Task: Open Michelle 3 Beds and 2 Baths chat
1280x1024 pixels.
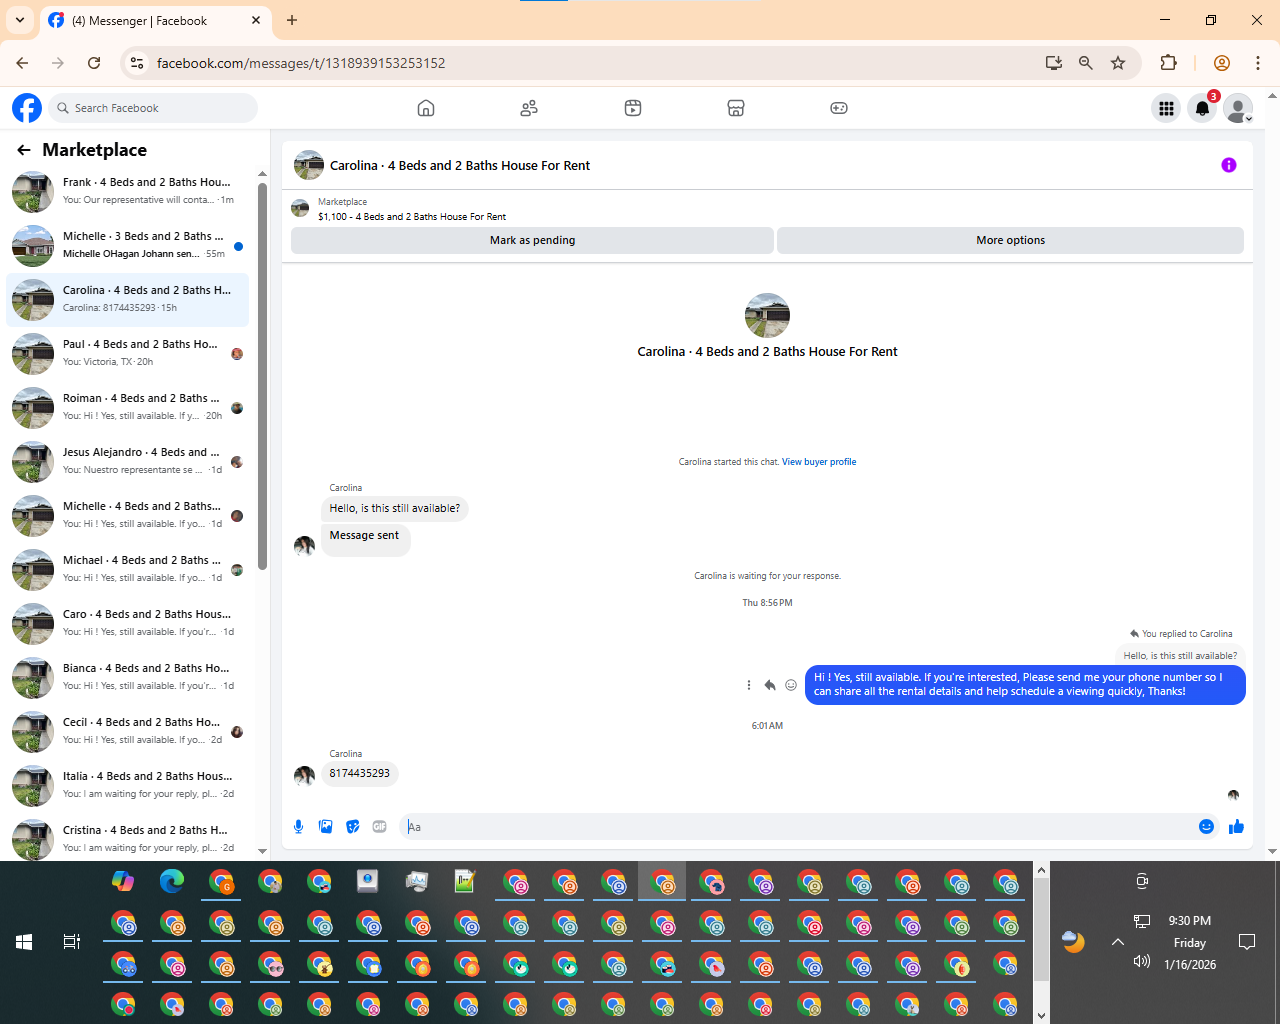Action: point(127,245)
